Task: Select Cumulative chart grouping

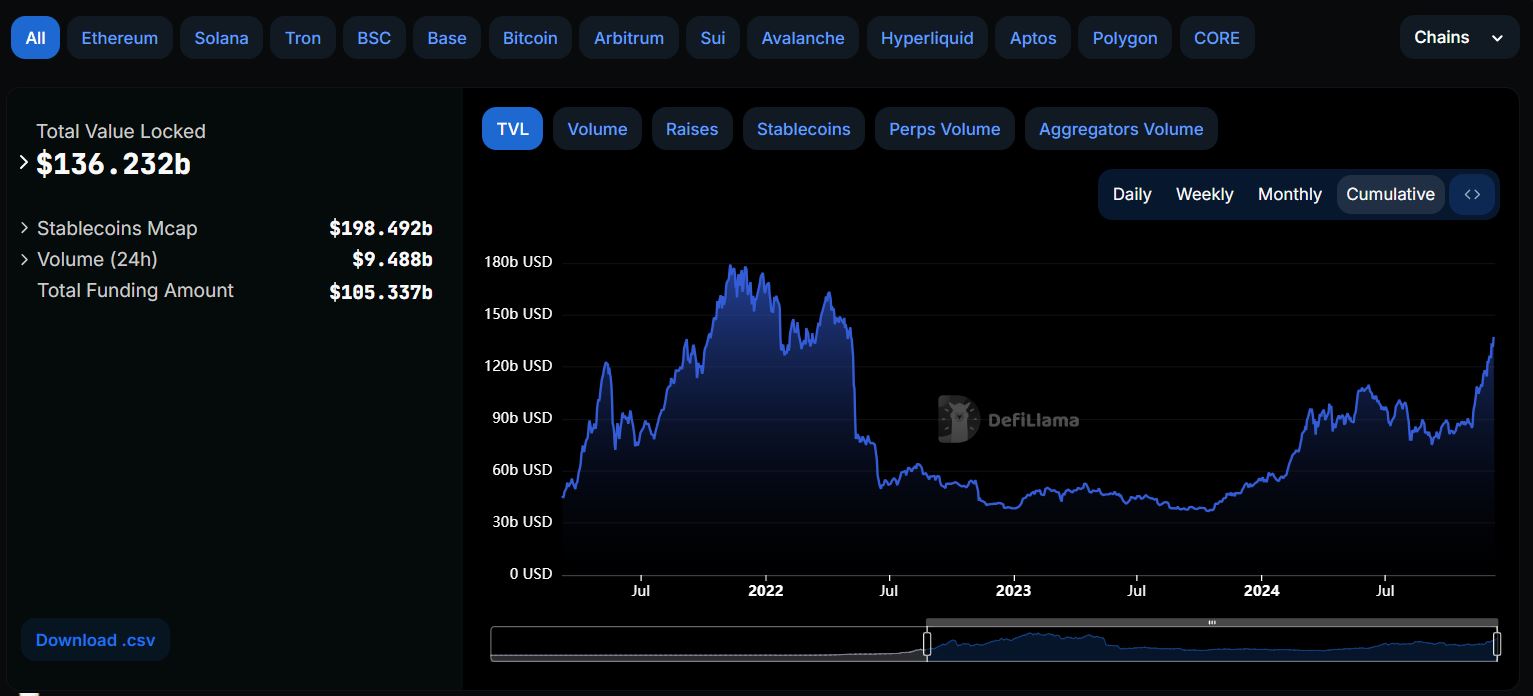Action: 1391,194
